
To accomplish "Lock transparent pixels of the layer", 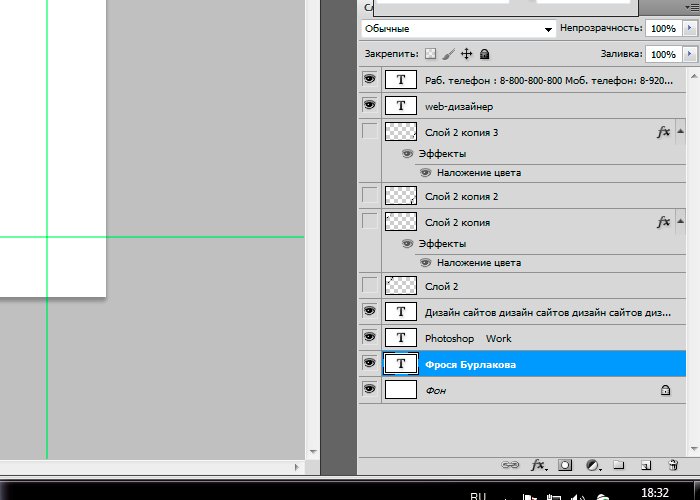I will point(431,53).
